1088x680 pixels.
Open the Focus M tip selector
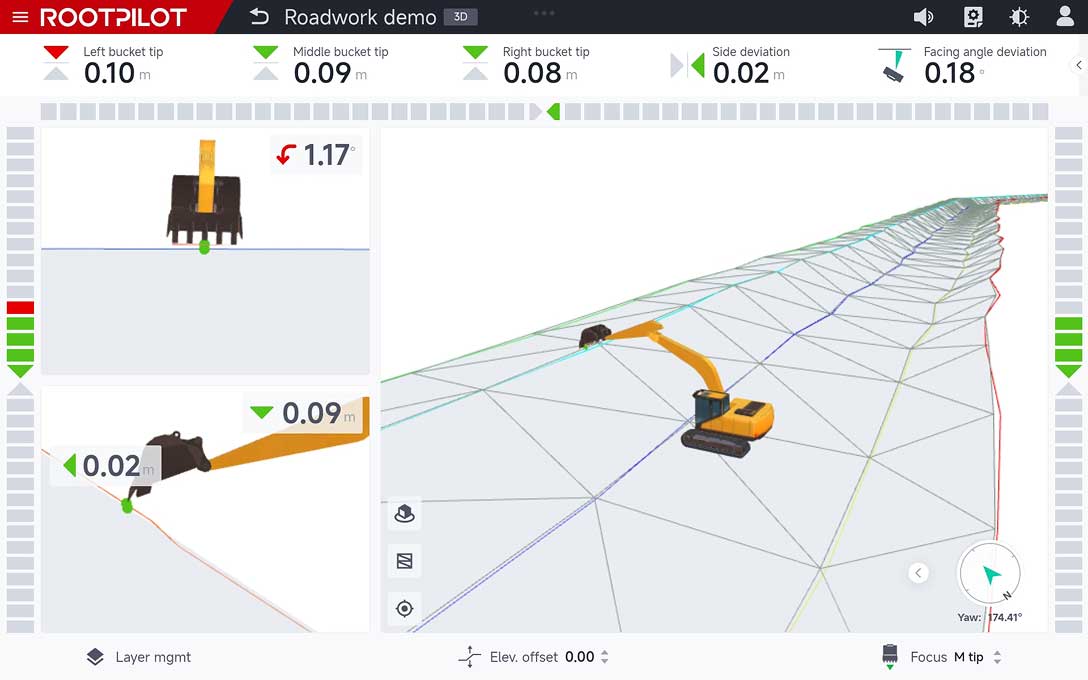click(x=968, y=657)
